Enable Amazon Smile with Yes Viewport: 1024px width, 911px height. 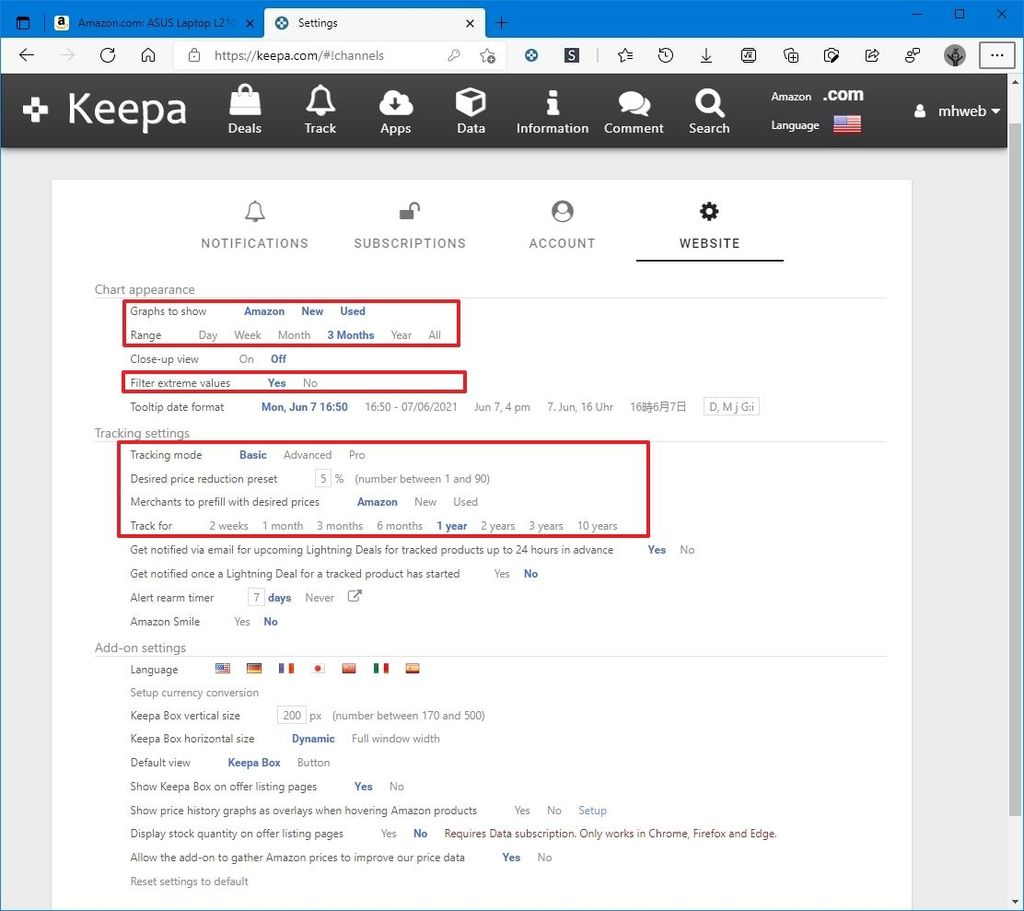pos(240,621)
